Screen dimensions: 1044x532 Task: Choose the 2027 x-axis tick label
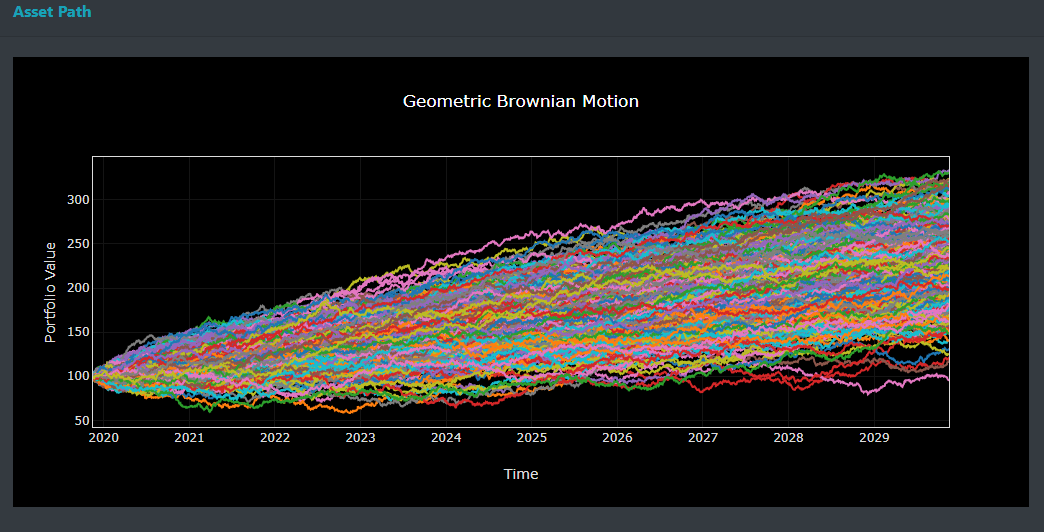pos(703,438)
